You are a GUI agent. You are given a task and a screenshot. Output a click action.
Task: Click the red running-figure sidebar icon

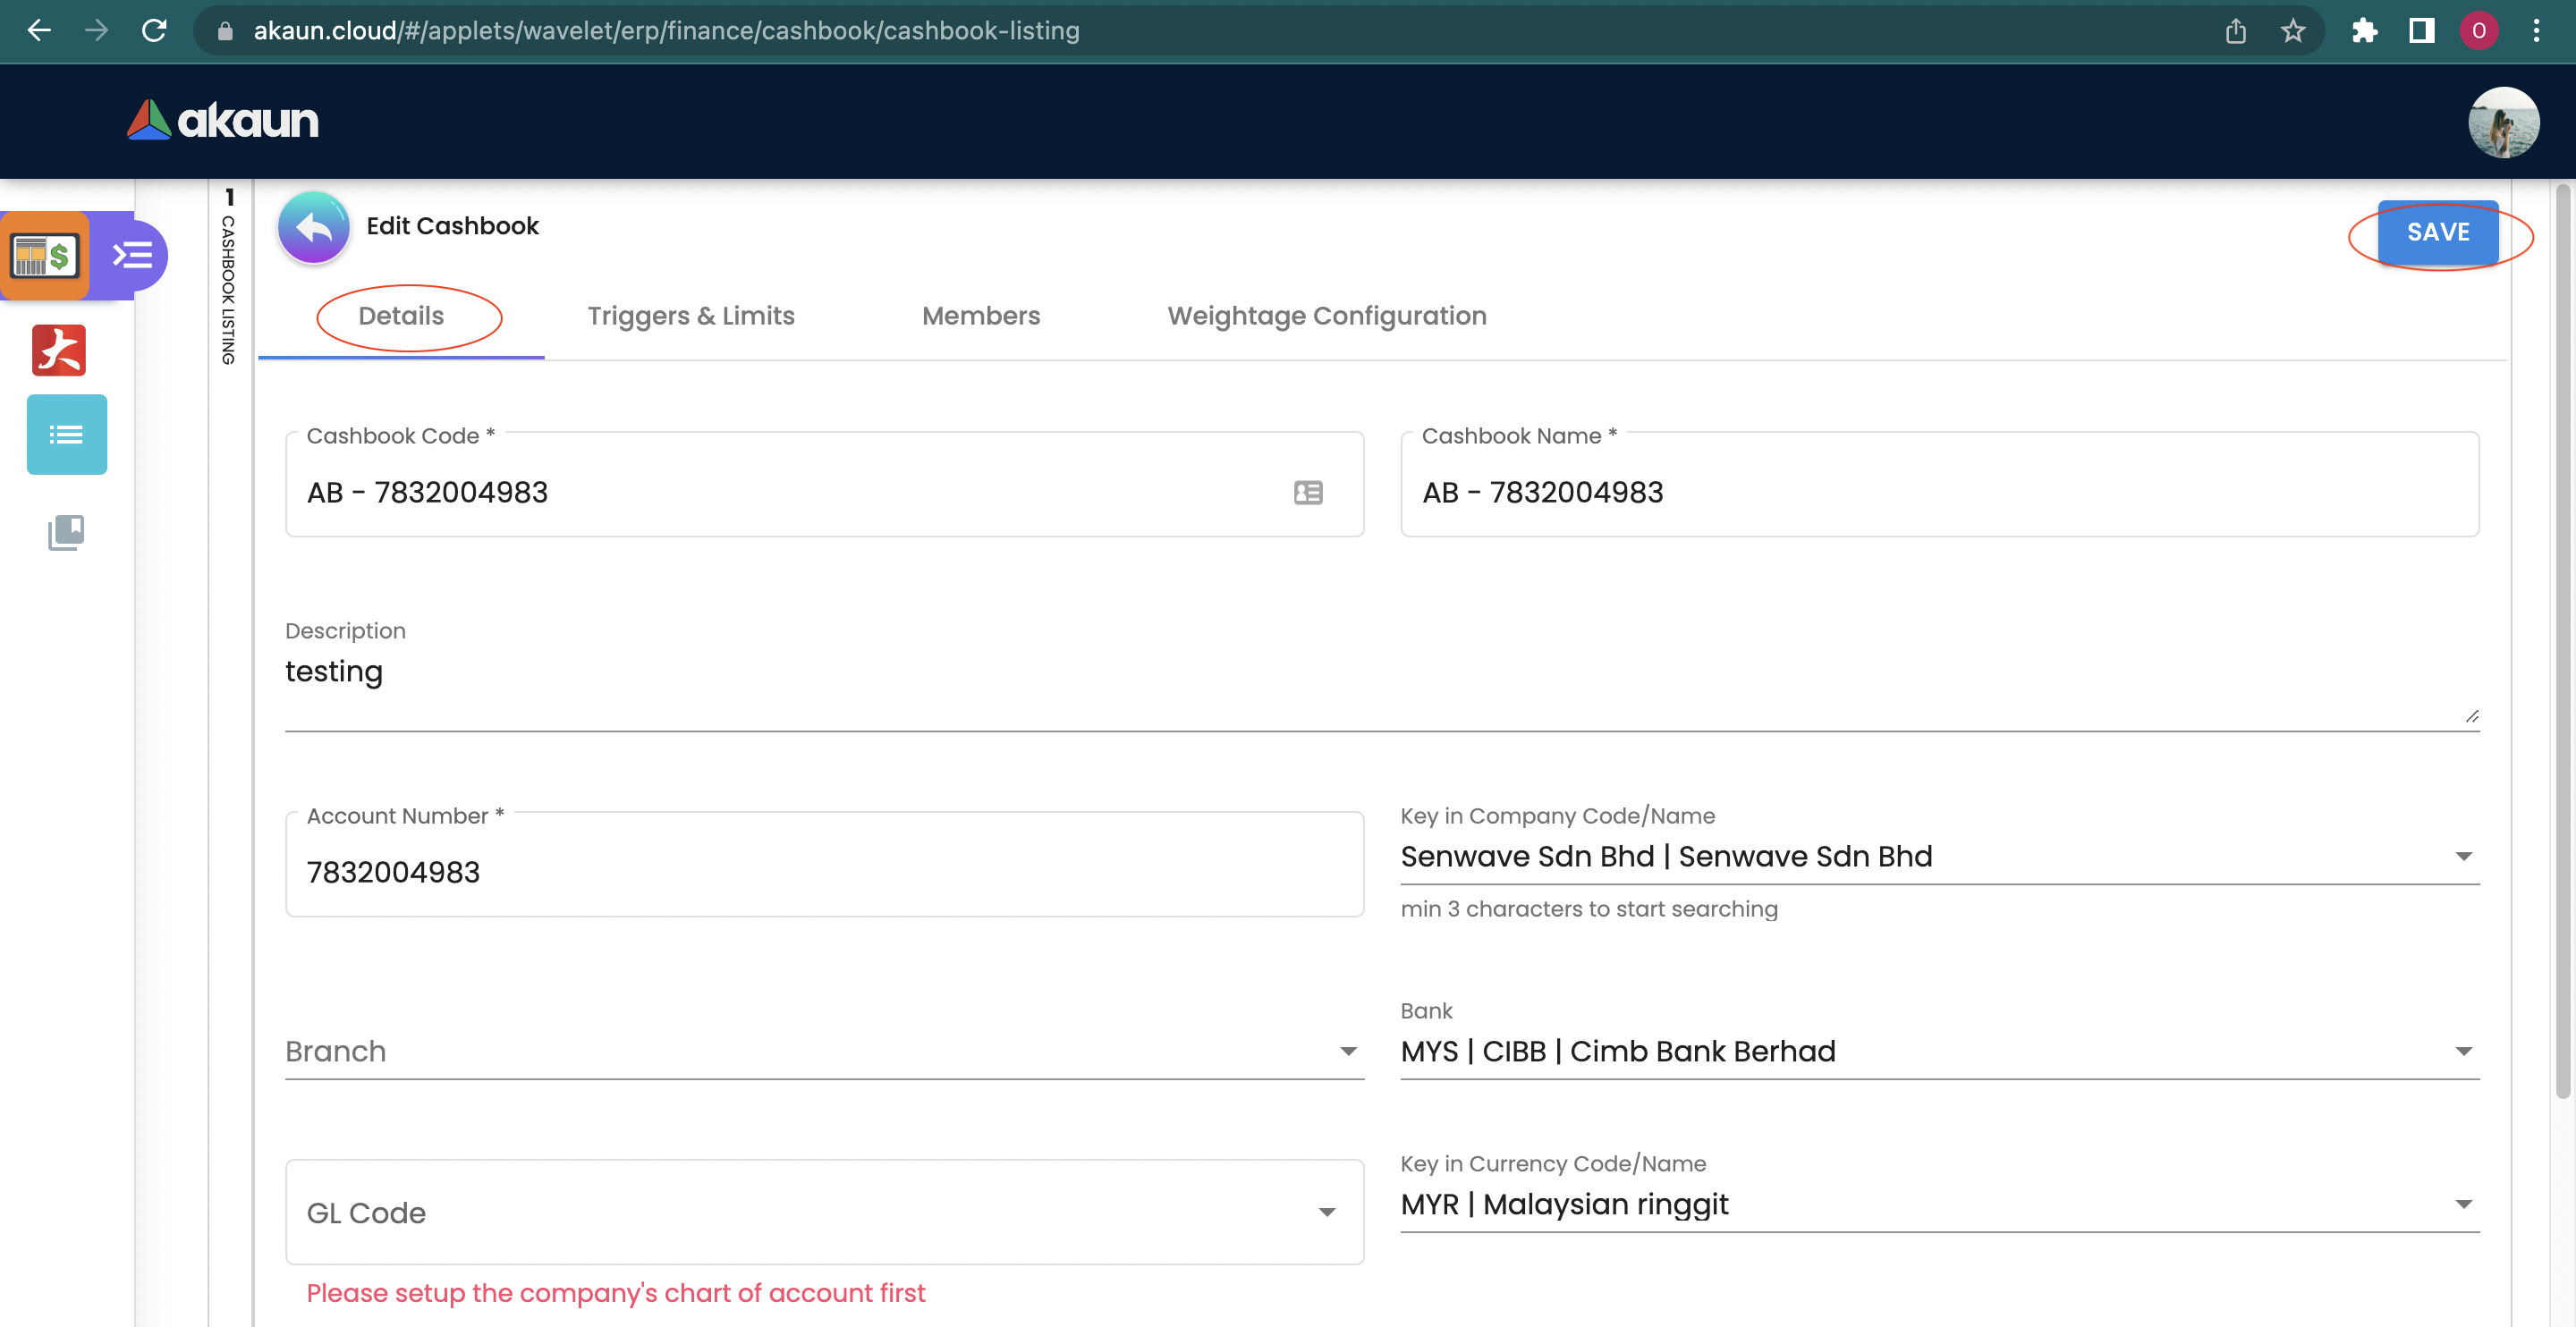59,350
